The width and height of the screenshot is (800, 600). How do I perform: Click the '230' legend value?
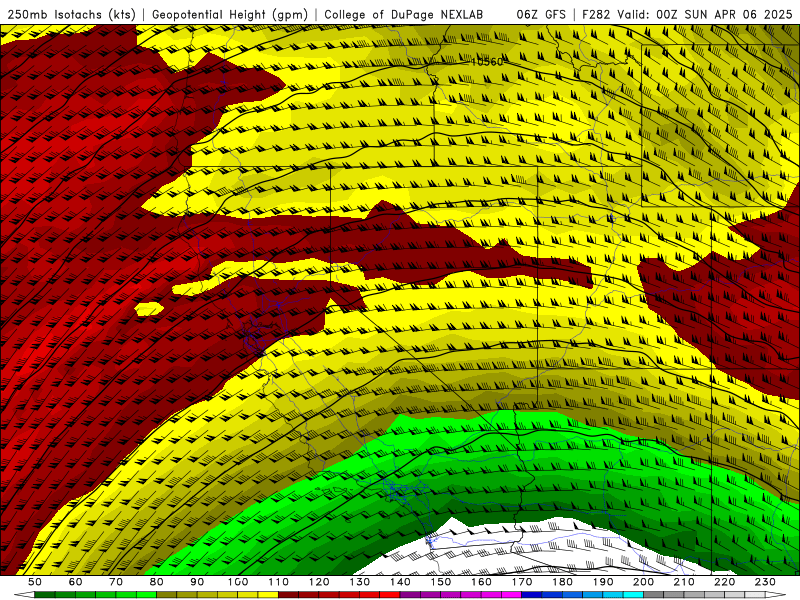click(765, 582)
